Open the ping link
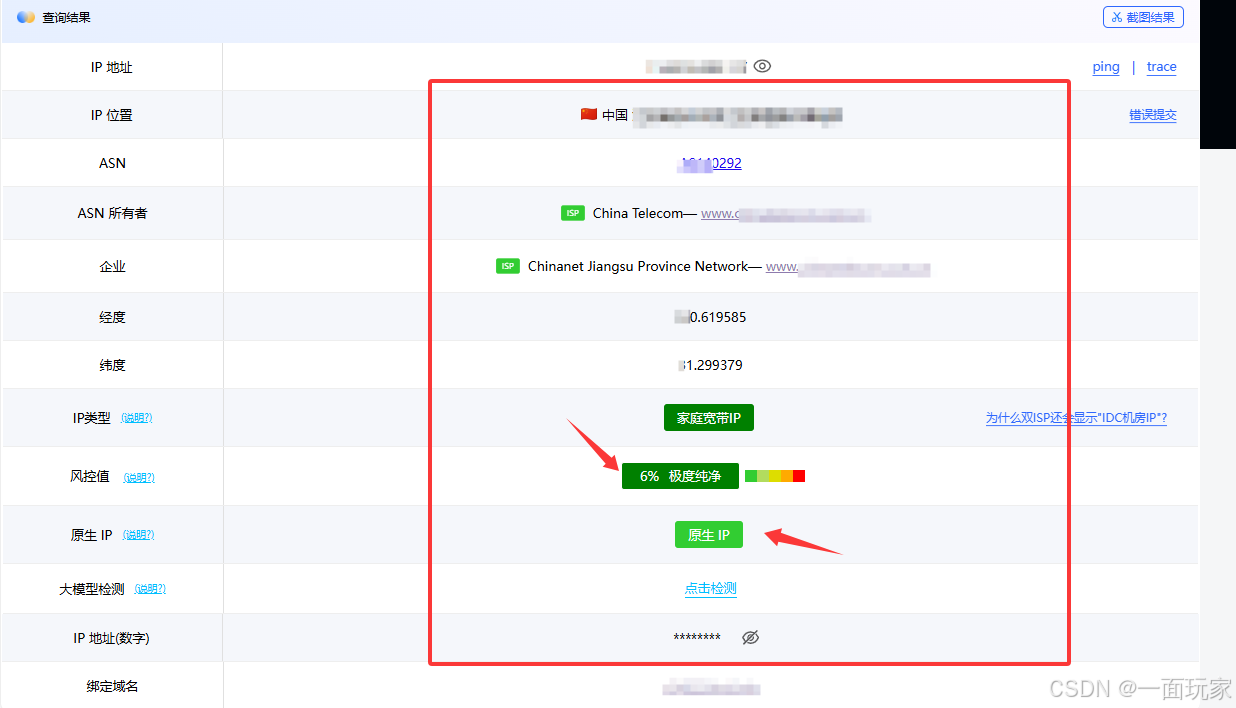 pos(1106,67)
